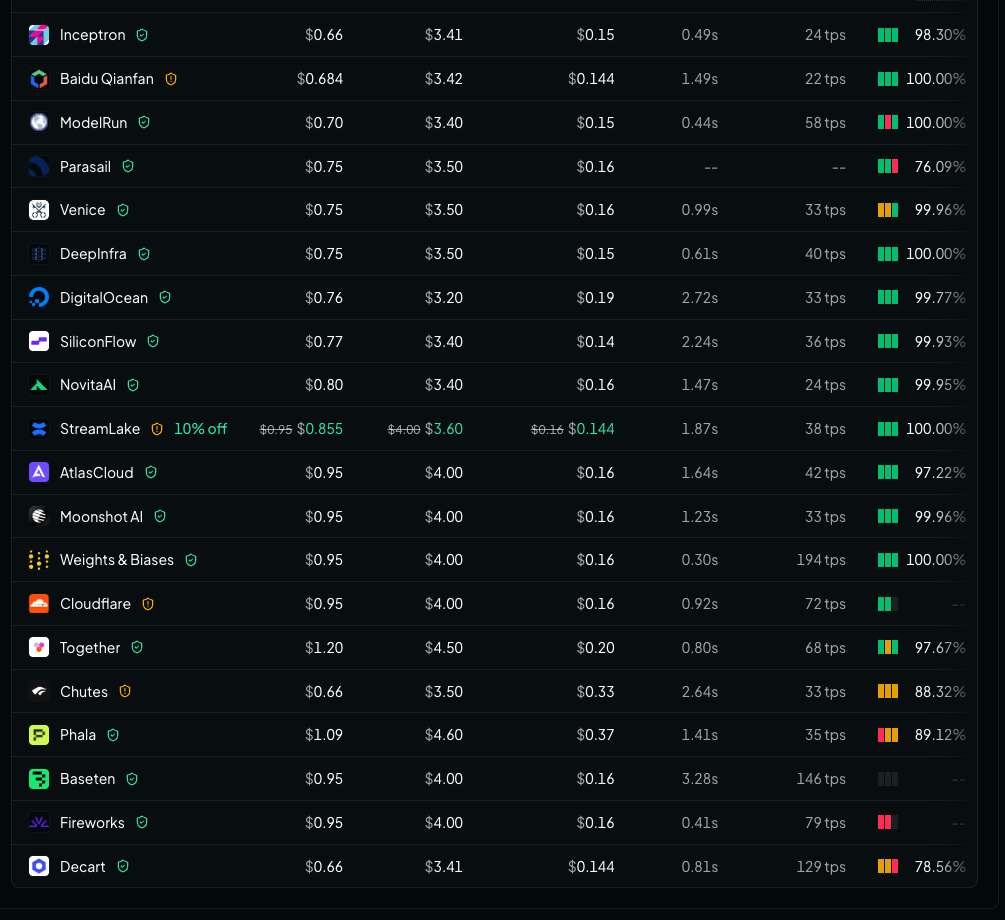Click the Baidu Qianfan provider logo
Image resolution: width=1005 pixels, height=920 pixels.
pyautogui.click(x=38, y=79)
